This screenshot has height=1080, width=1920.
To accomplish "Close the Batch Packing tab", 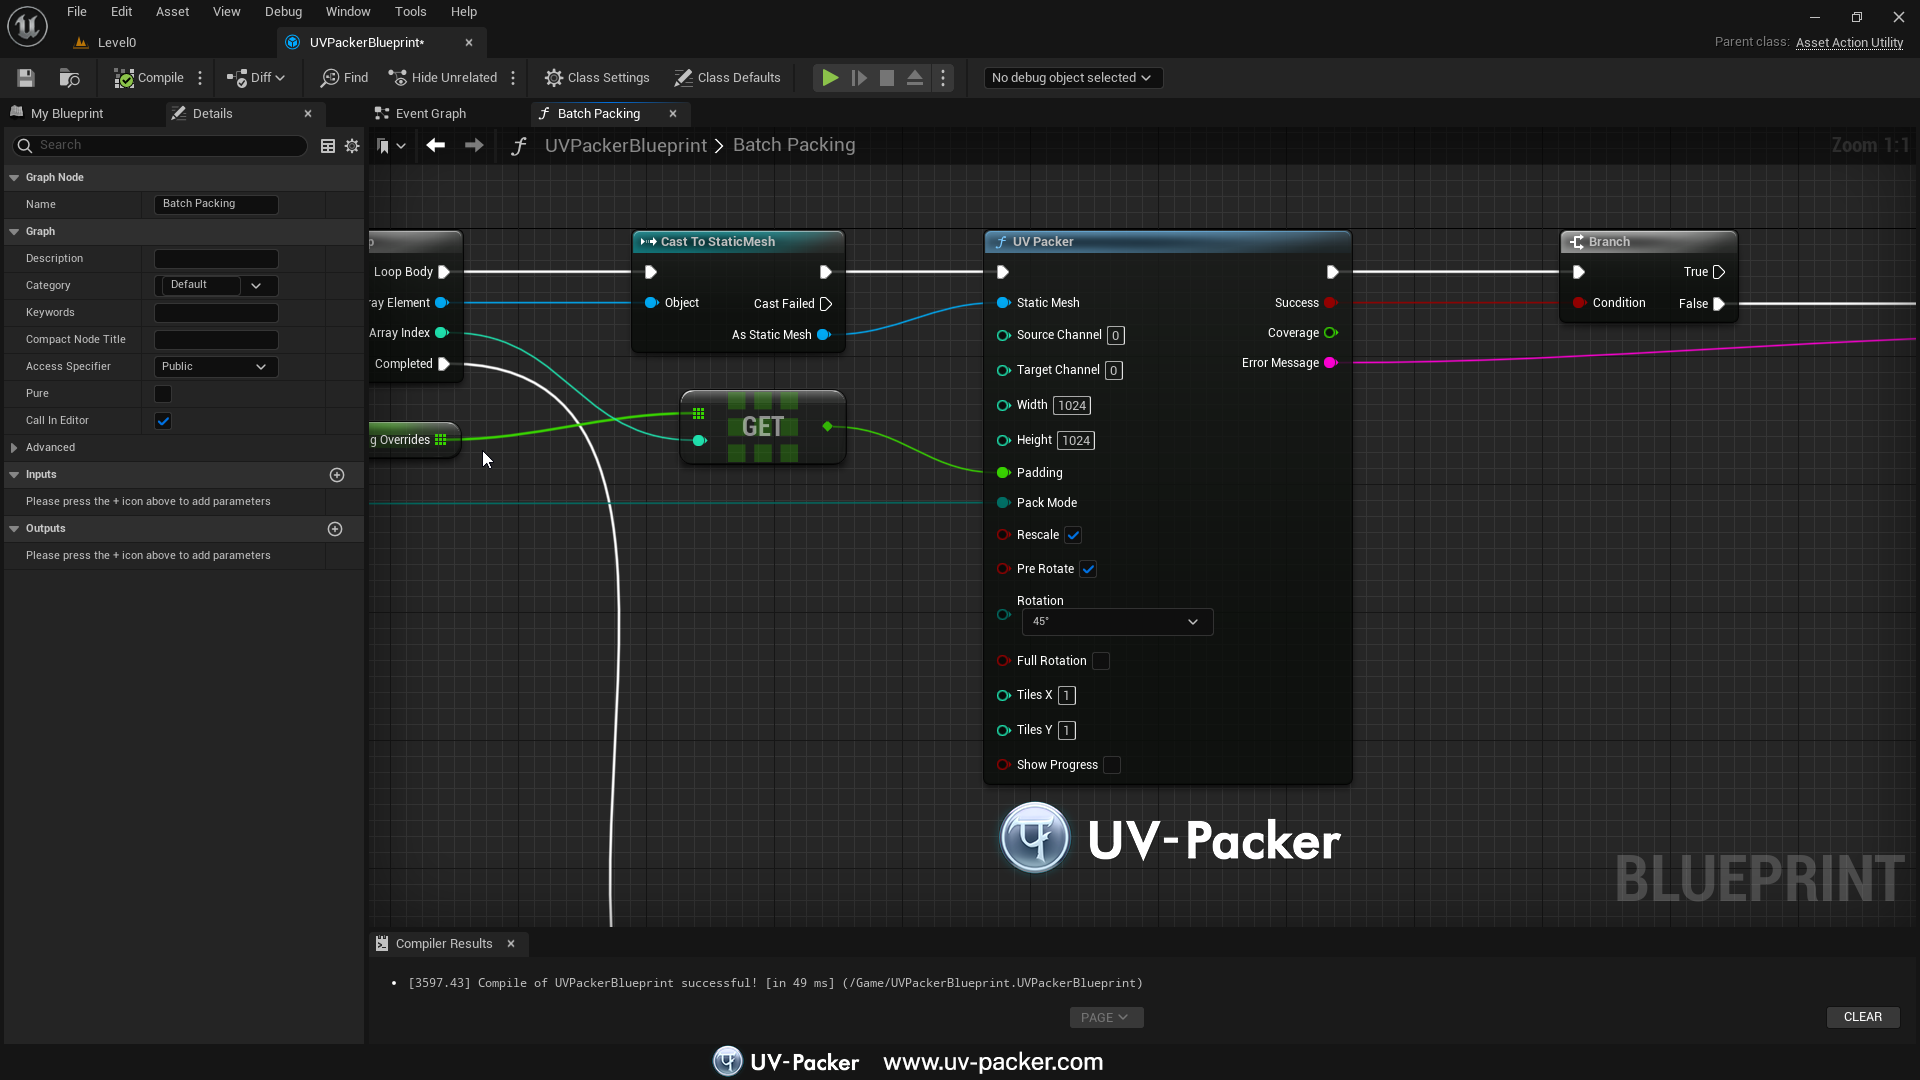I will [x=673, y=114].
